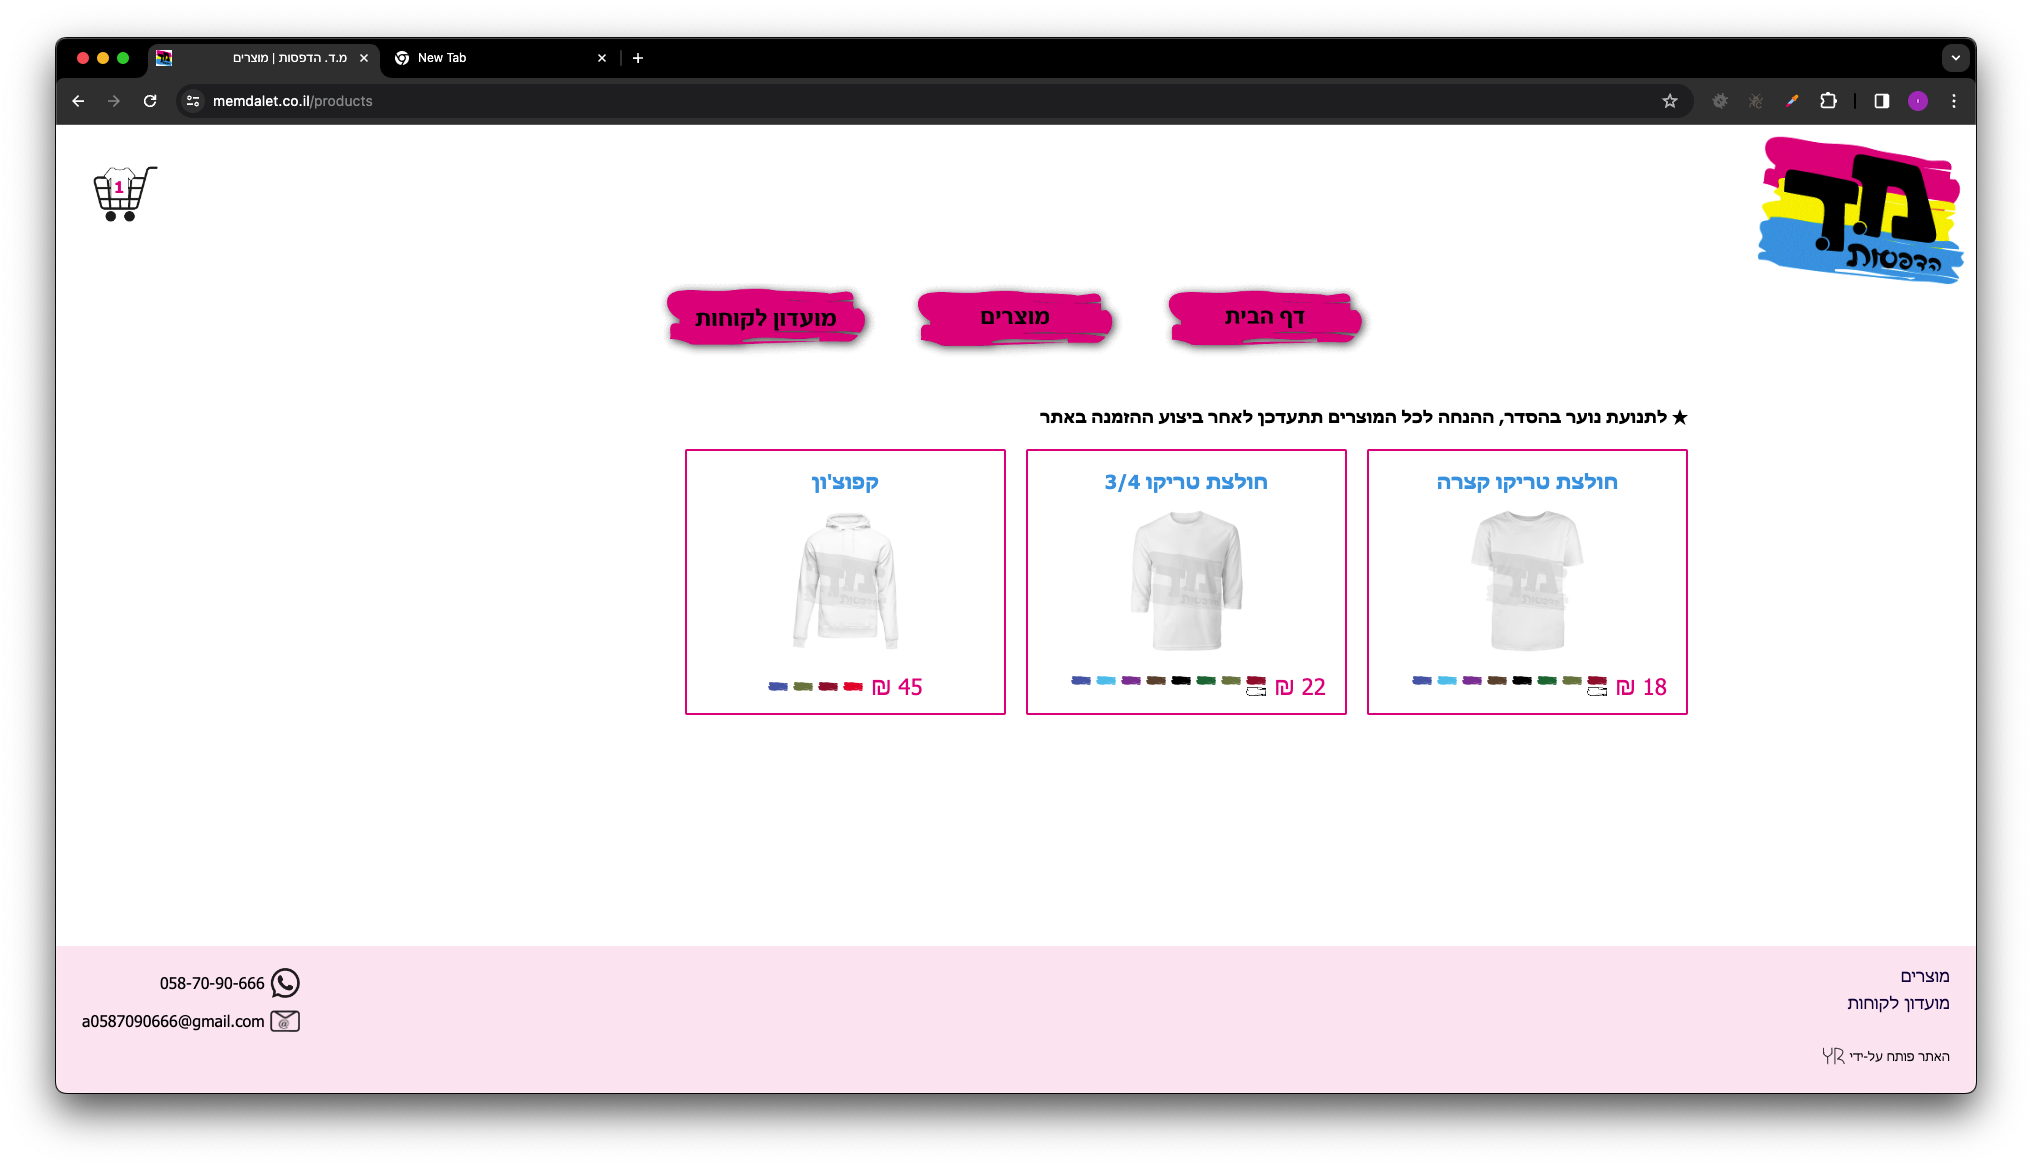This screenshot has width=2032, height=1167.
Task: Click the 18 ₪ price
Action: (x=1641, y=687)
